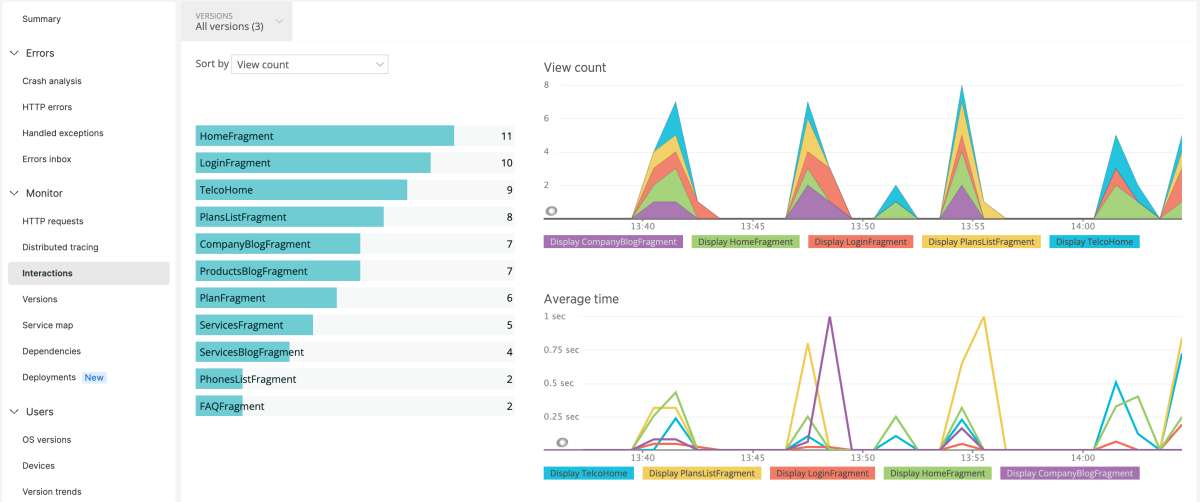Click the circle marker icon on Average time chart
Screen dimensions: 1200x502
click(562, 442)
